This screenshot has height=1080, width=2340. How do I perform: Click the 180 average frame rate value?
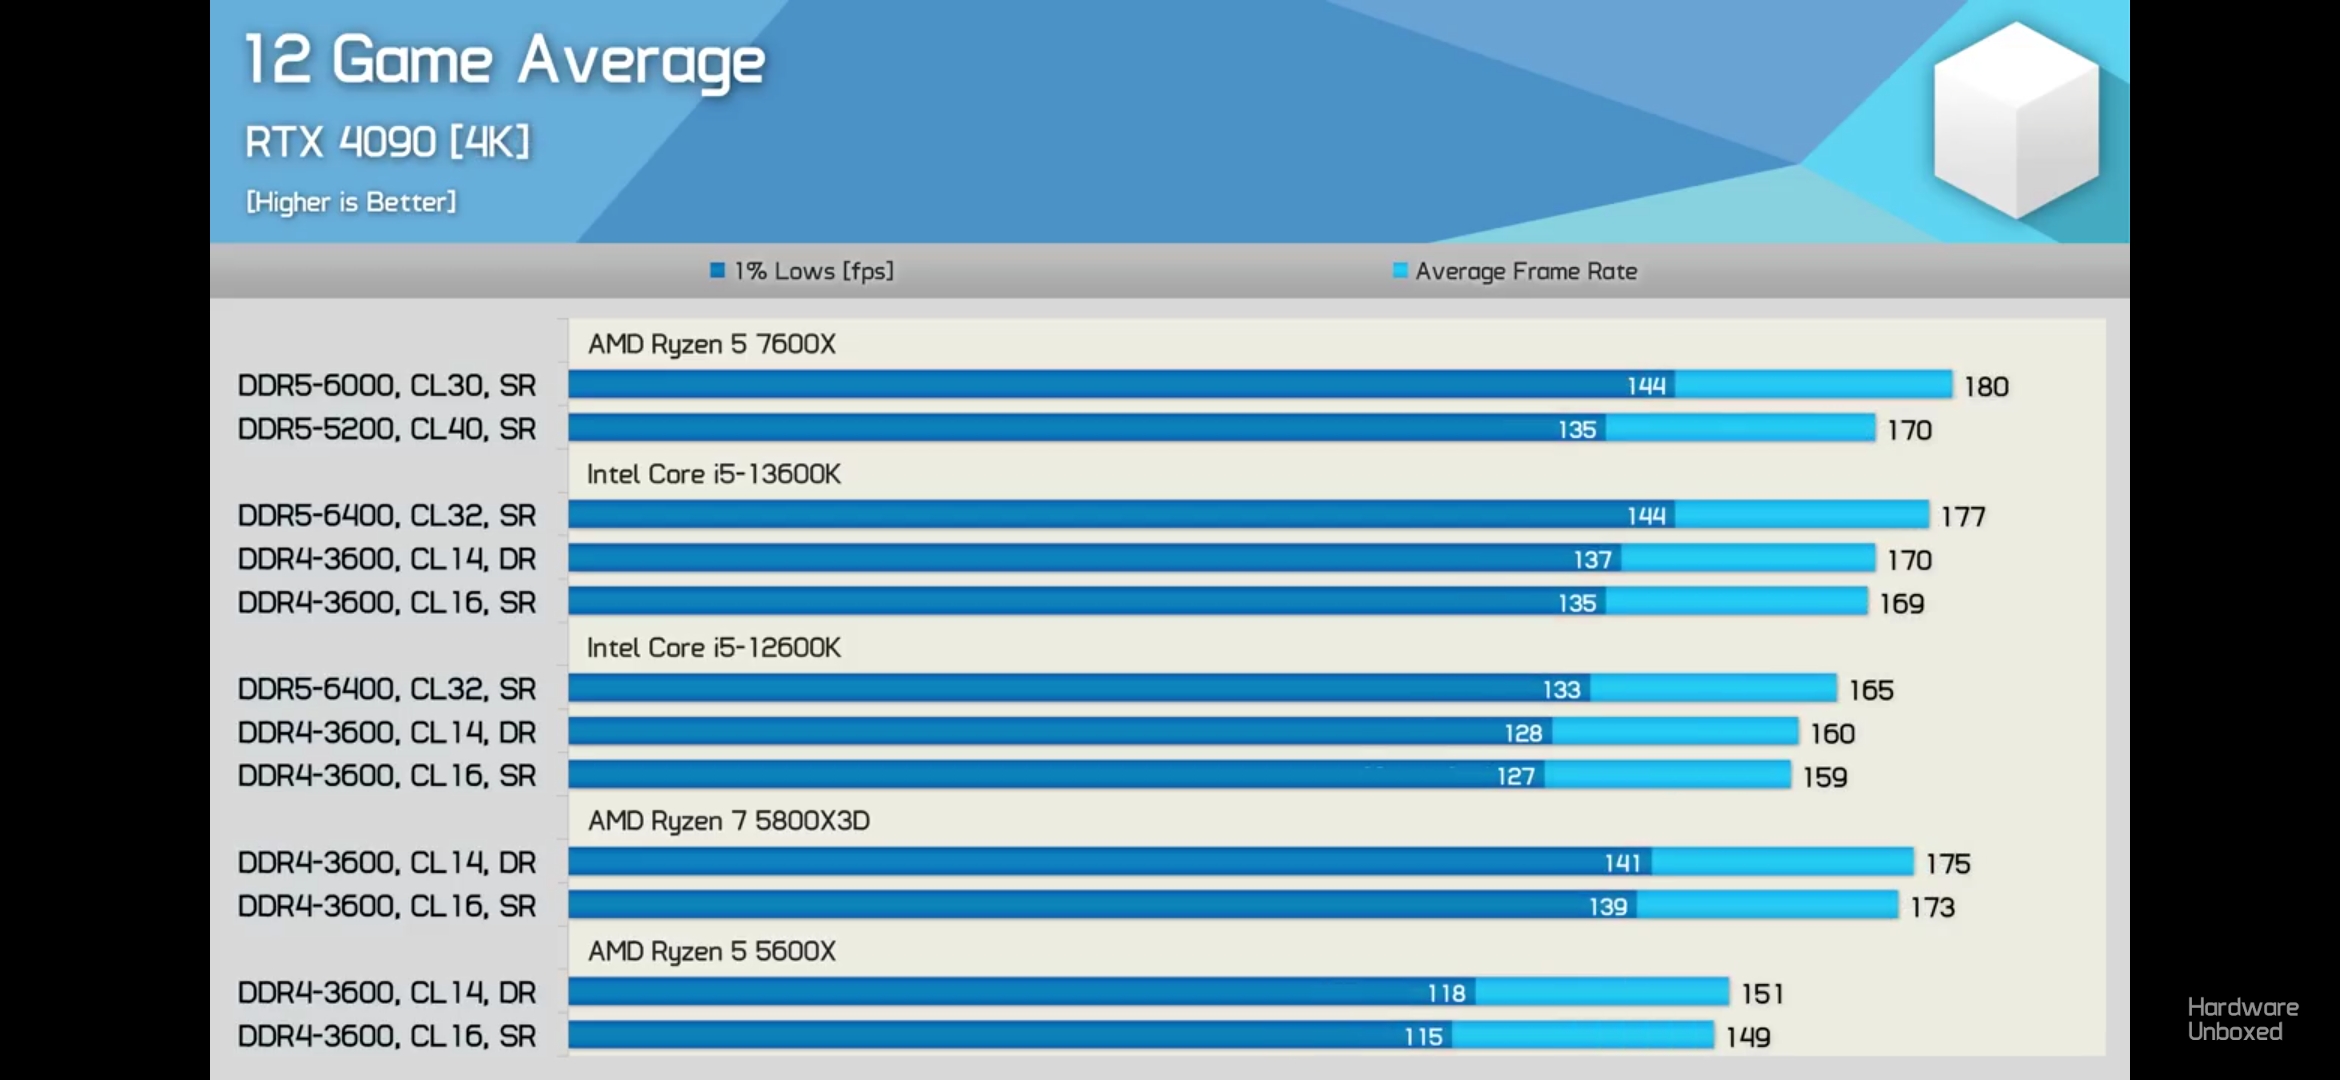click(x=1986, y=386)
